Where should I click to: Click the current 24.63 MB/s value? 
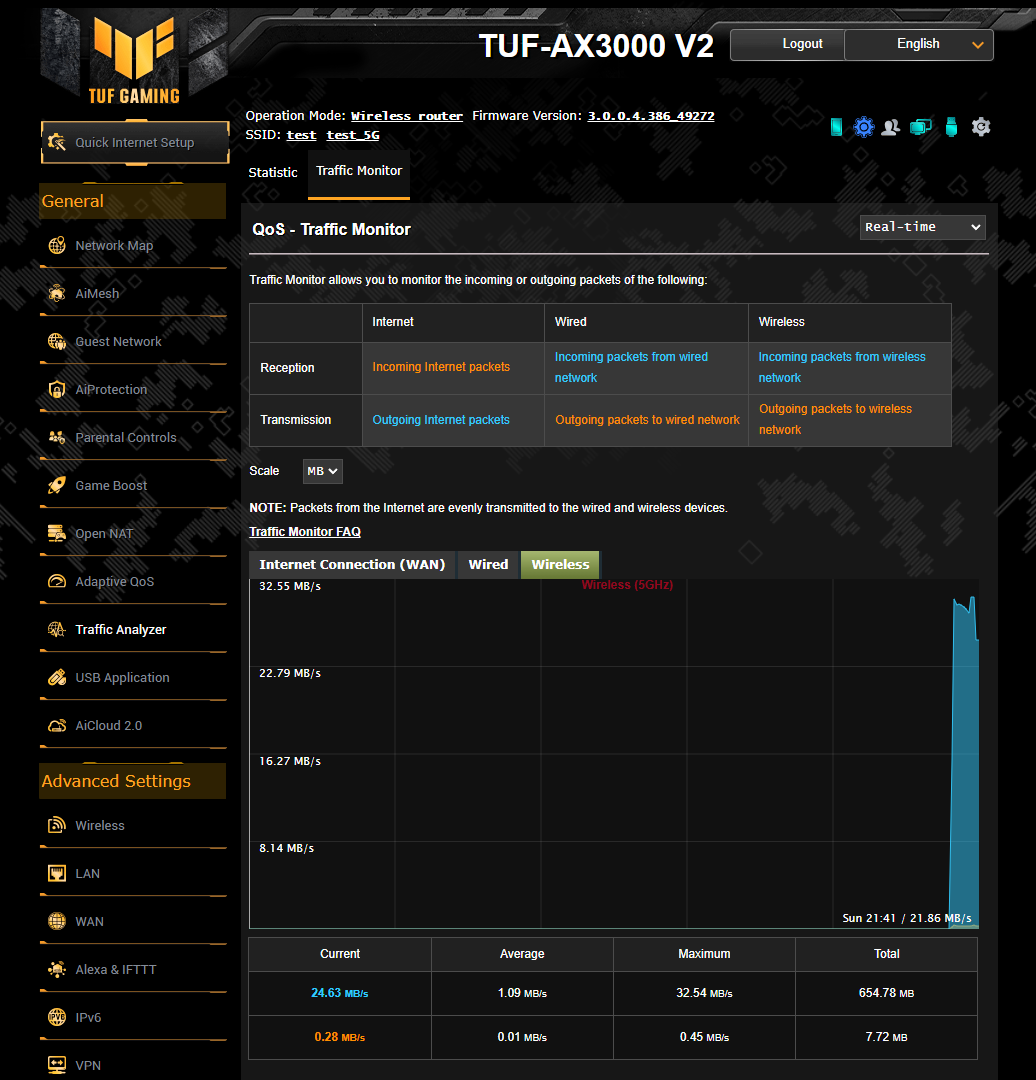click(340, 993)
